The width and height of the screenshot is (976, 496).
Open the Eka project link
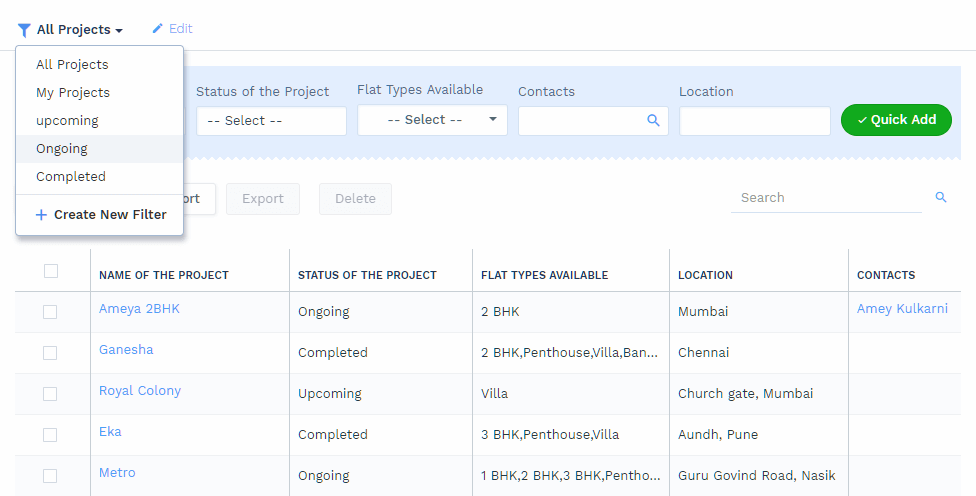click(x=110, y=432)
